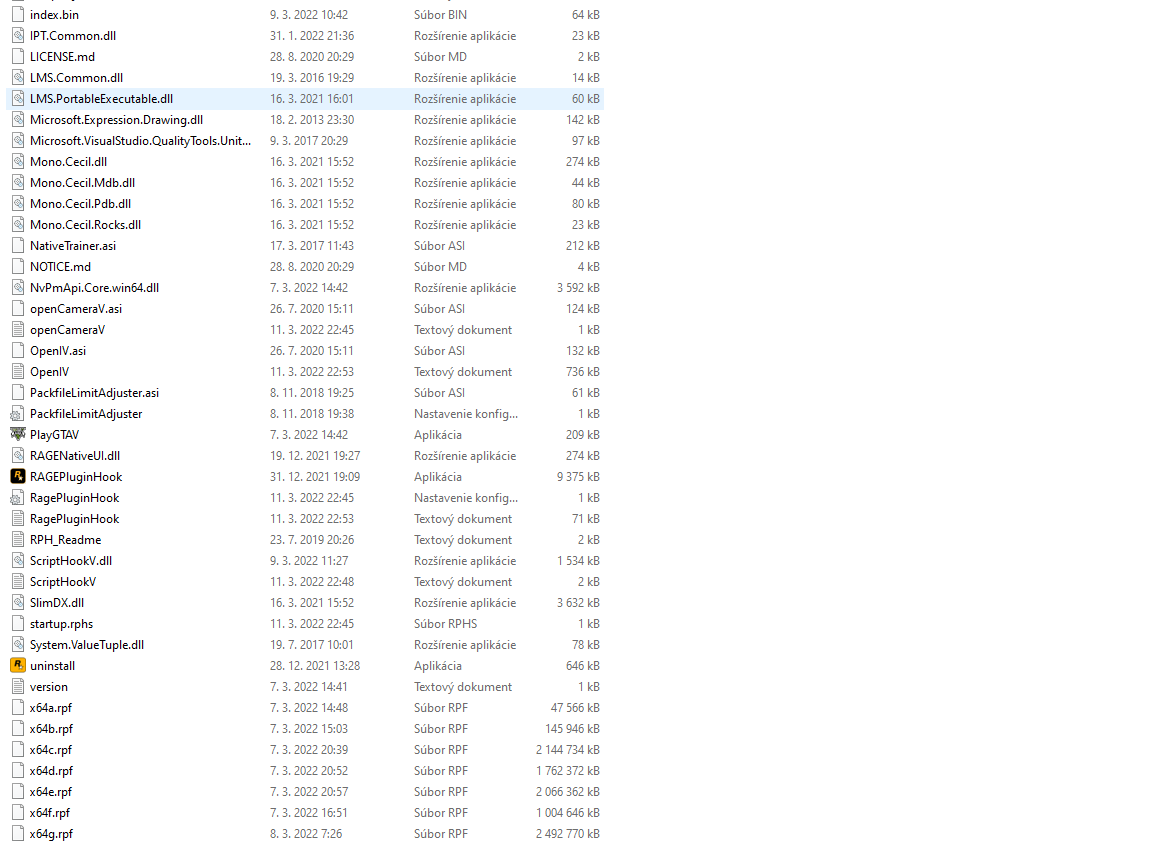Select x64d.rpf file name
Screen dimensions: 1155x860
(52, 771)
